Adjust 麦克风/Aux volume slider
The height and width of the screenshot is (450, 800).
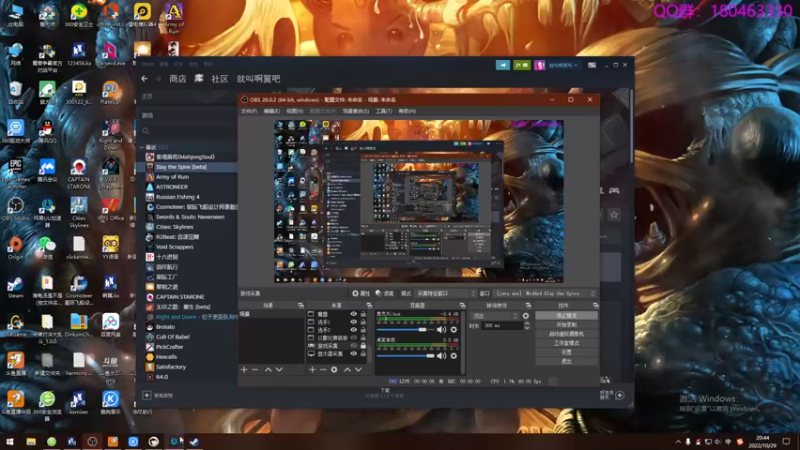pos(405,330)
